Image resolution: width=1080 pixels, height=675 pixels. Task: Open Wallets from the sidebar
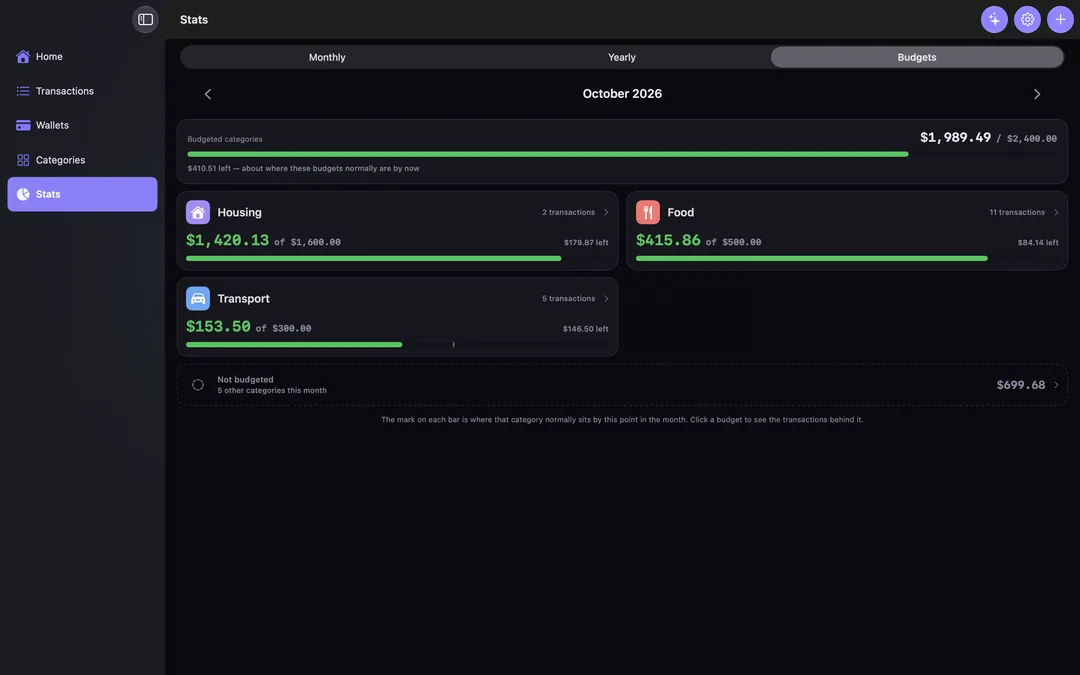pyautogui.click(x=83, y=125)
